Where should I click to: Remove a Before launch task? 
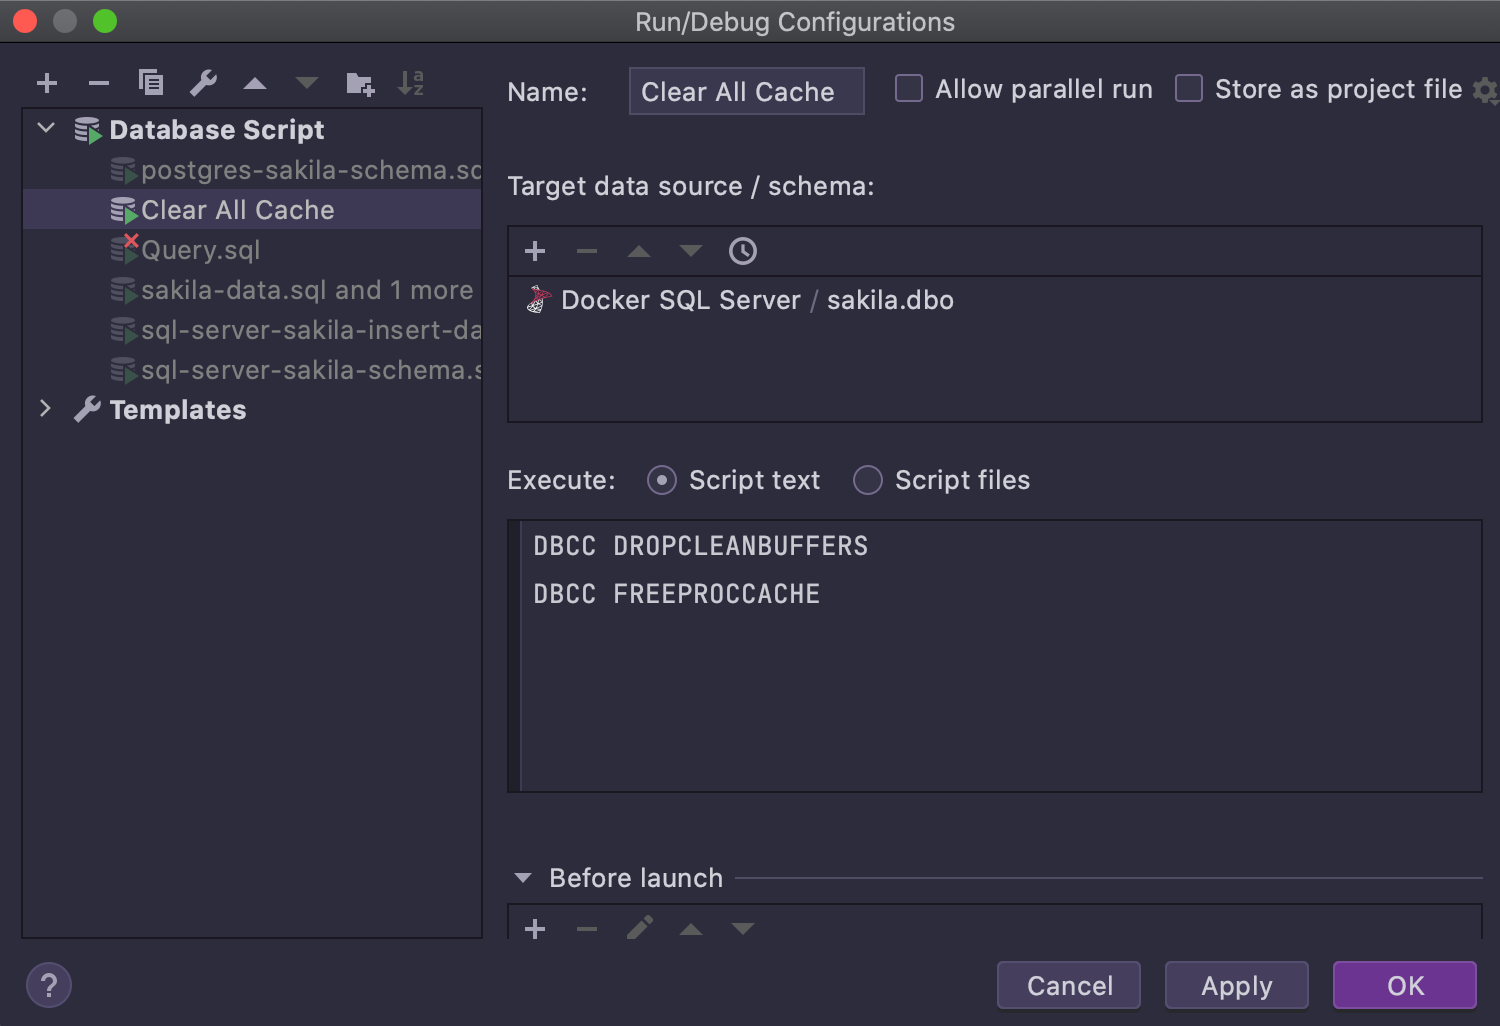click(587, 929)
